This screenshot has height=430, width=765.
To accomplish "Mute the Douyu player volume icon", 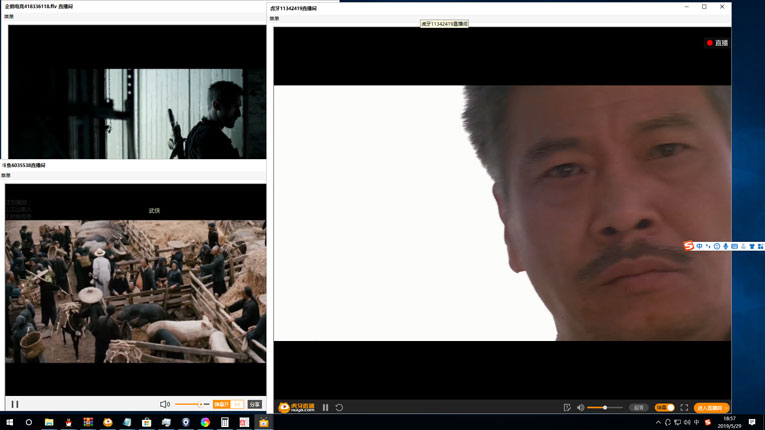I will tap(165, 404).
